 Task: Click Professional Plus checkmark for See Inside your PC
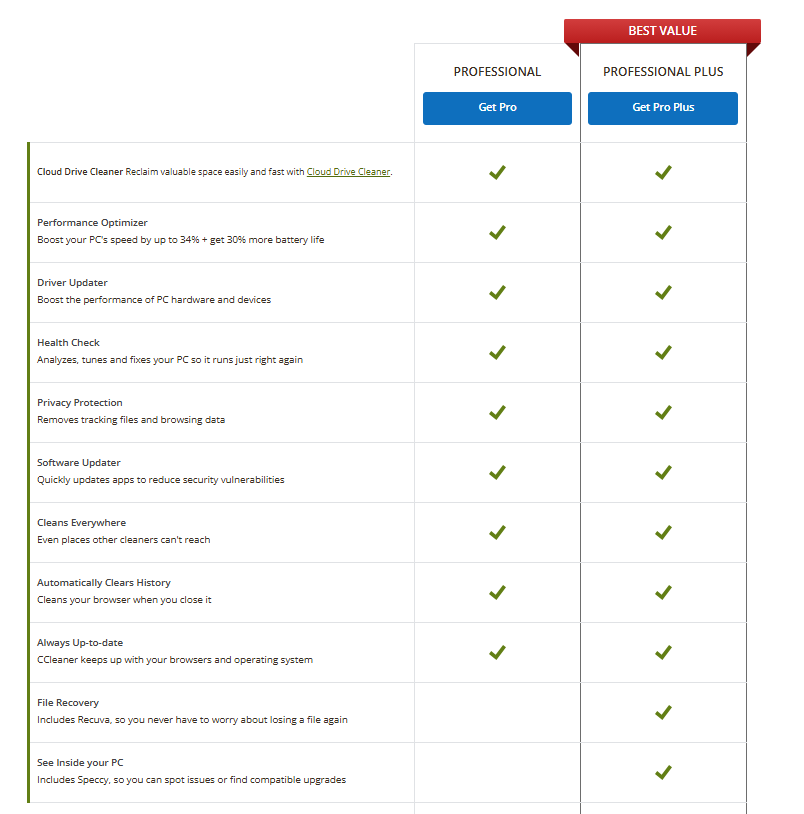[x=662, y=772]
